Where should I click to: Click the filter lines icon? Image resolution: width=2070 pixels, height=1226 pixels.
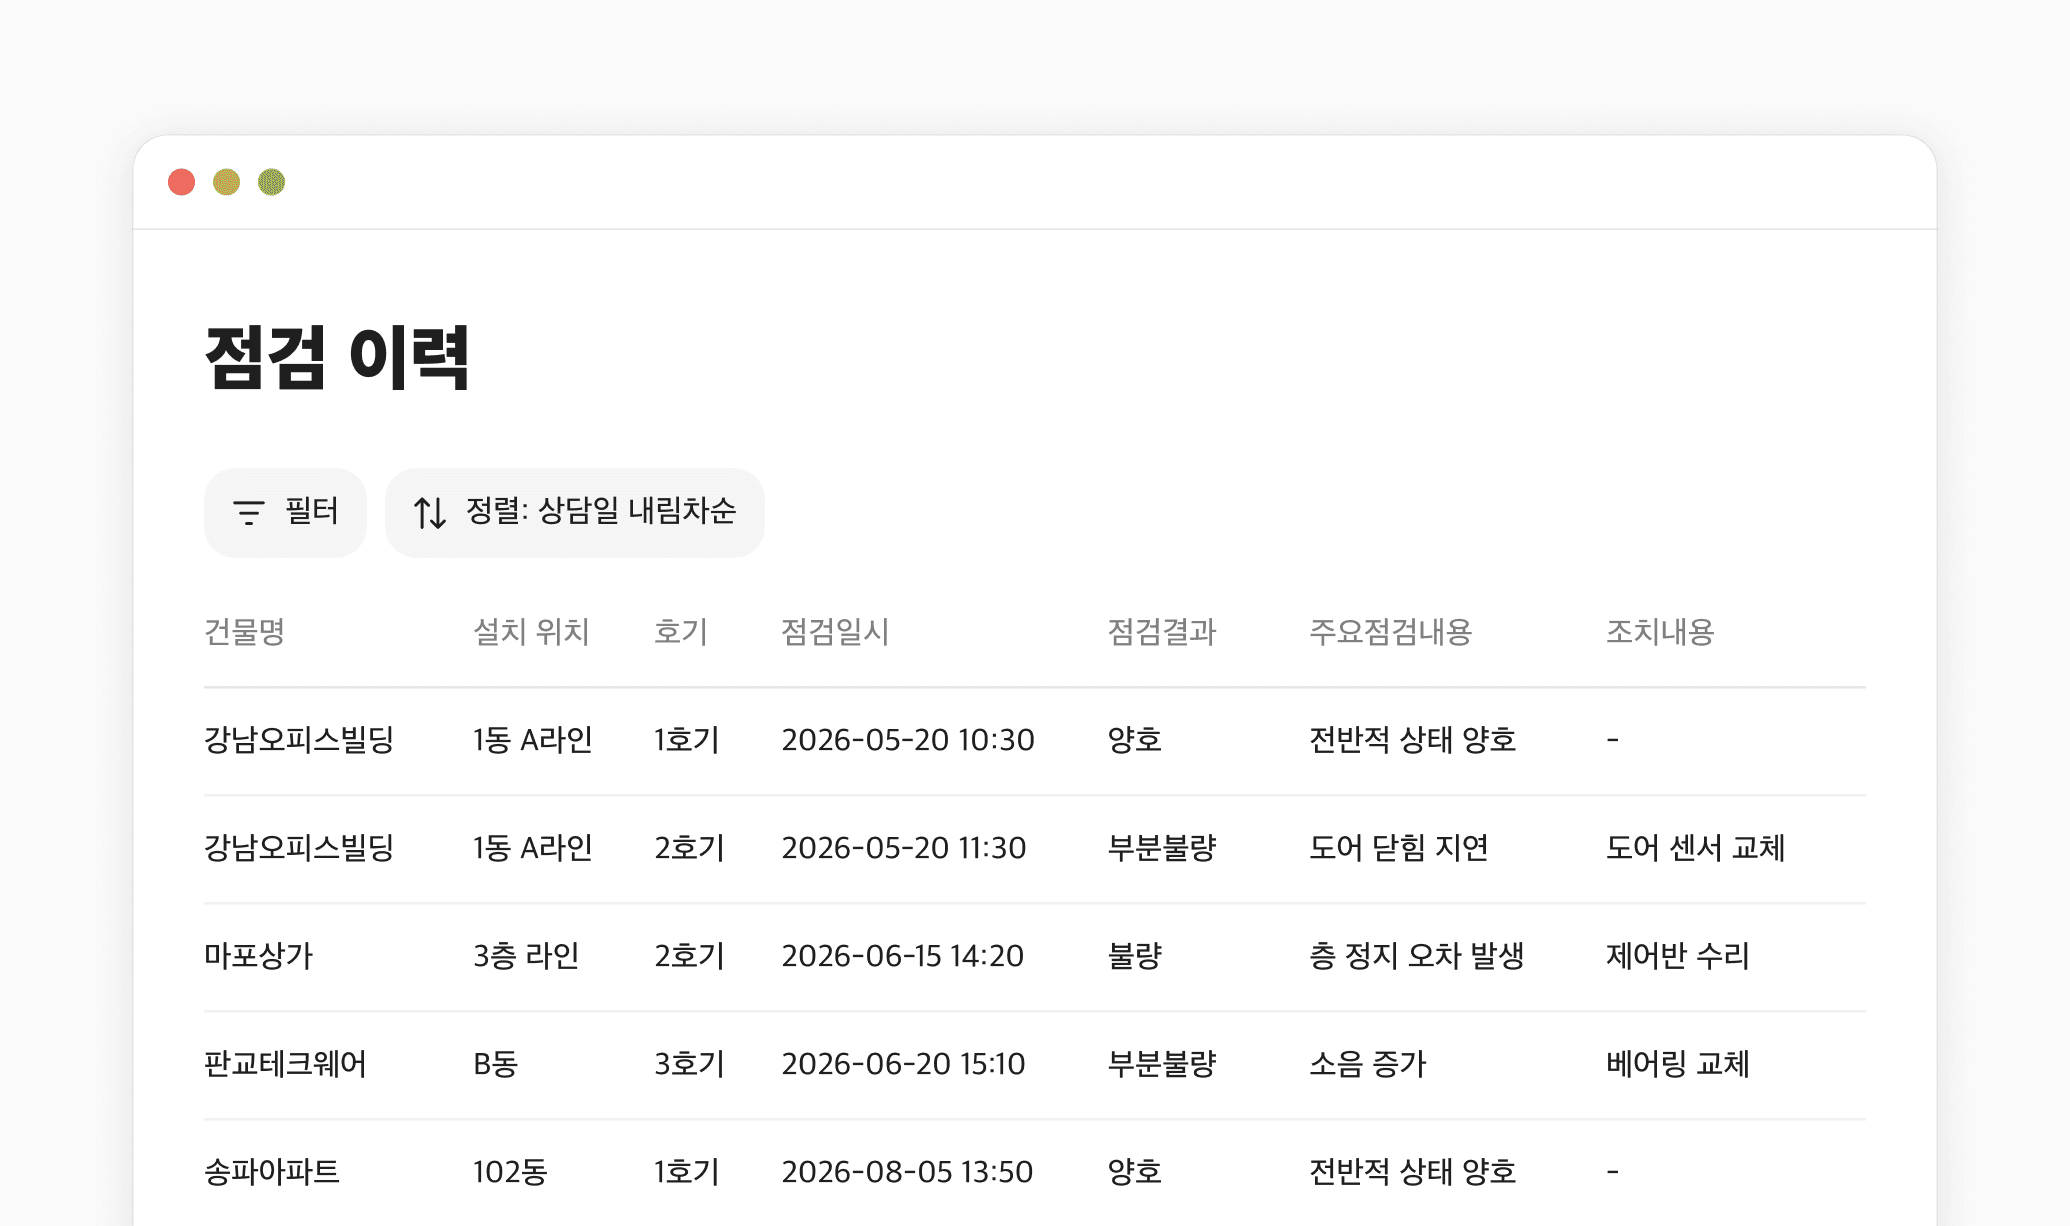pyautogui.click(x=248, y=512)
